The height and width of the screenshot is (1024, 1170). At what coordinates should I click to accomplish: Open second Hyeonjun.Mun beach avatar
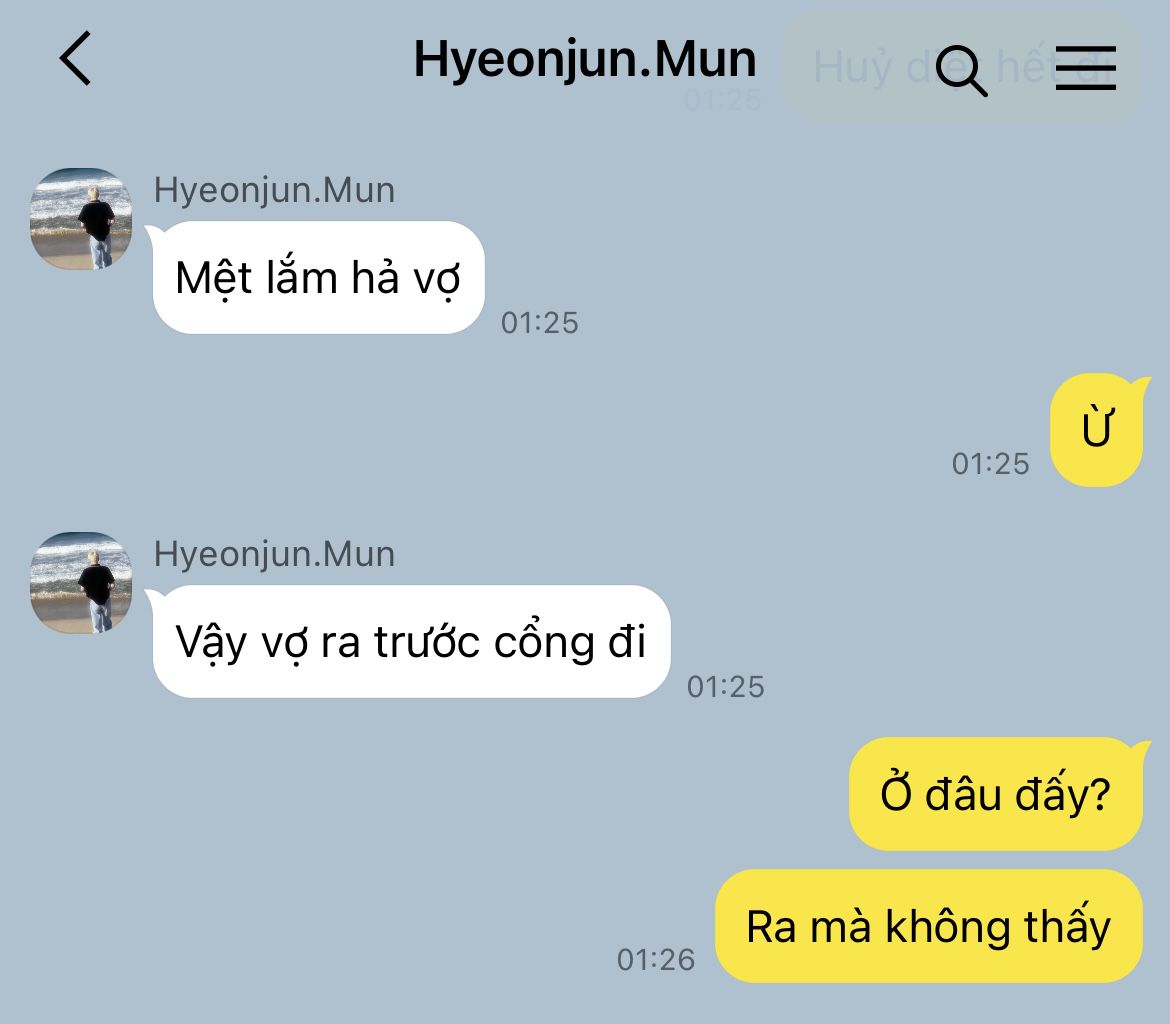[x=81, y=583]
